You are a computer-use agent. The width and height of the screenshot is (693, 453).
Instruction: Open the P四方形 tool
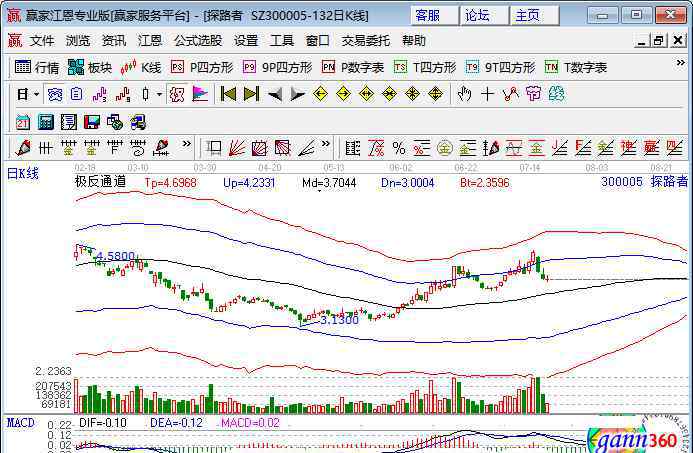pos(202,68)
